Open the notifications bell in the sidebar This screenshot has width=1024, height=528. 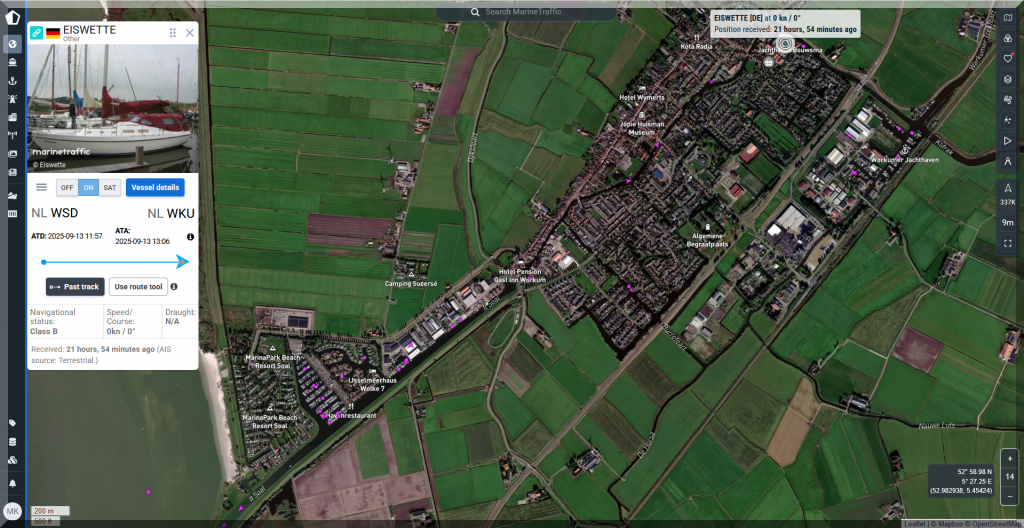[x=12, y=482]
